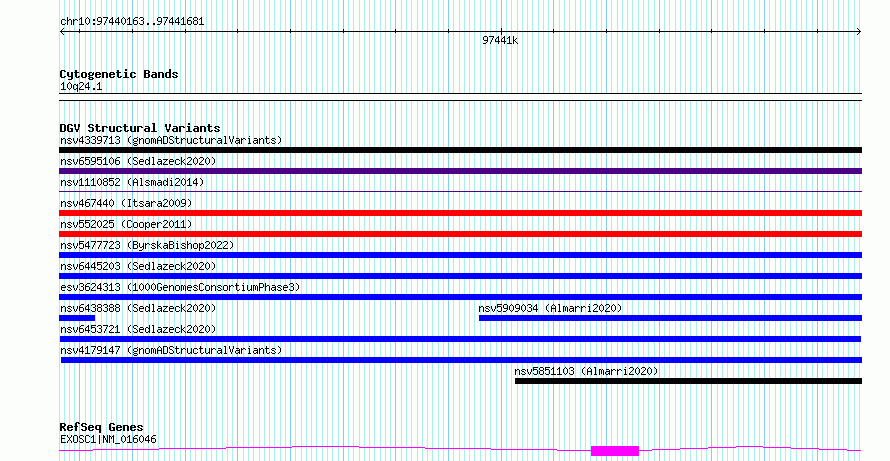Click the Cytogenetic Bands track title
Viewport: 890px width, 461px height.
119,74
